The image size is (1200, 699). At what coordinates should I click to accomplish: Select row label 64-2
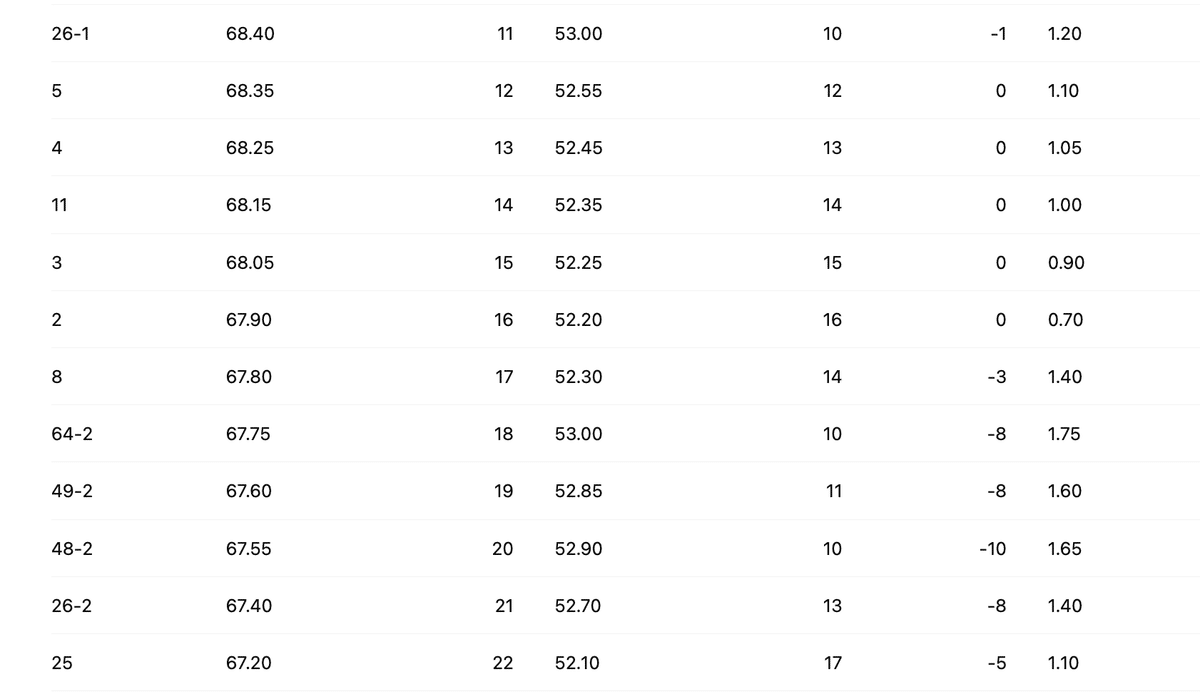pyautogui.click(x=72, y=434)
